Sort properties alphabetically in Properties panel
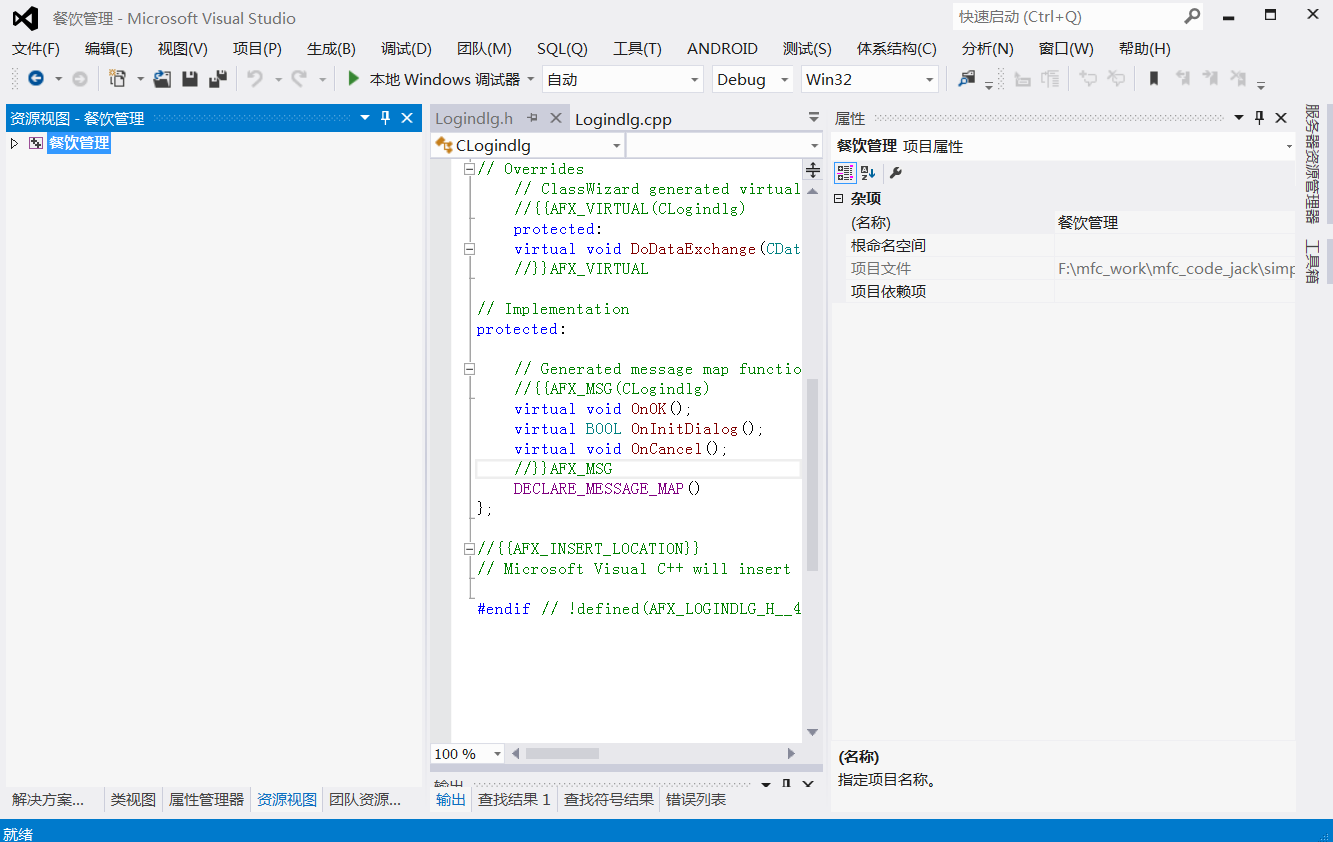1333x842 pixels. (x=866, y=172)
